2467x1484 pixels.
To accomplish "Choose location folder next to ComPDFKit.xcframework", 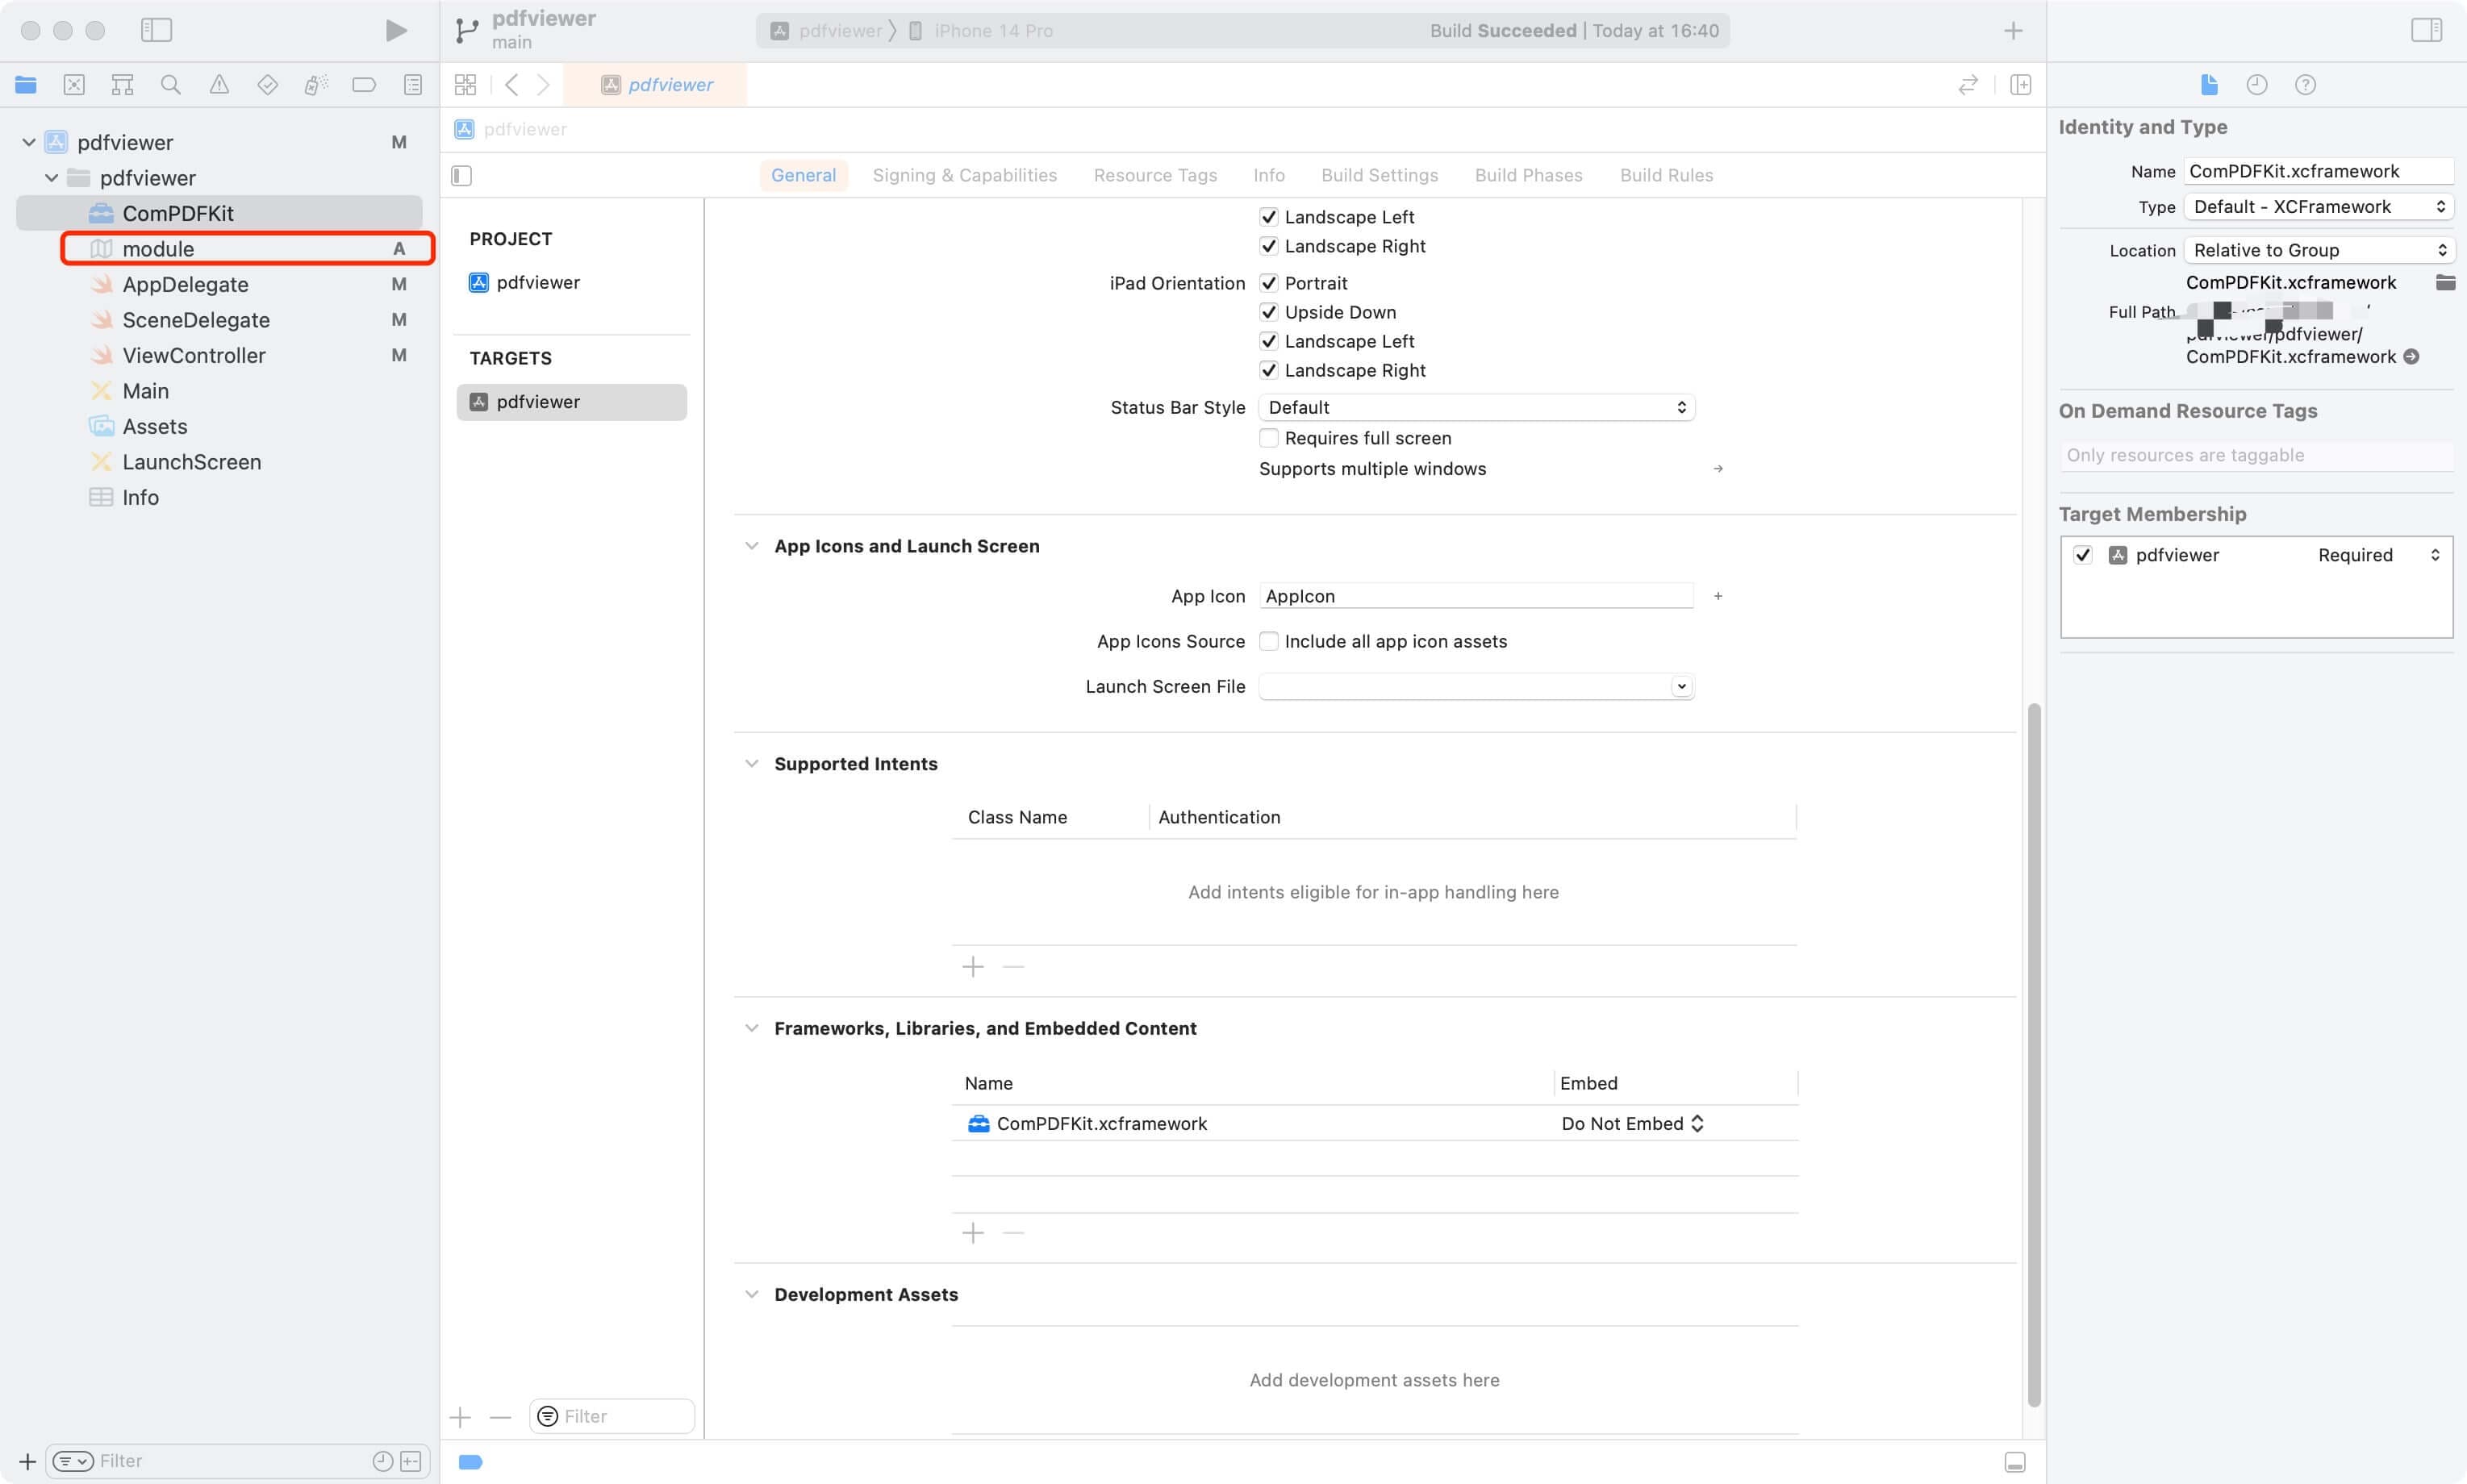I will 2445,283.
